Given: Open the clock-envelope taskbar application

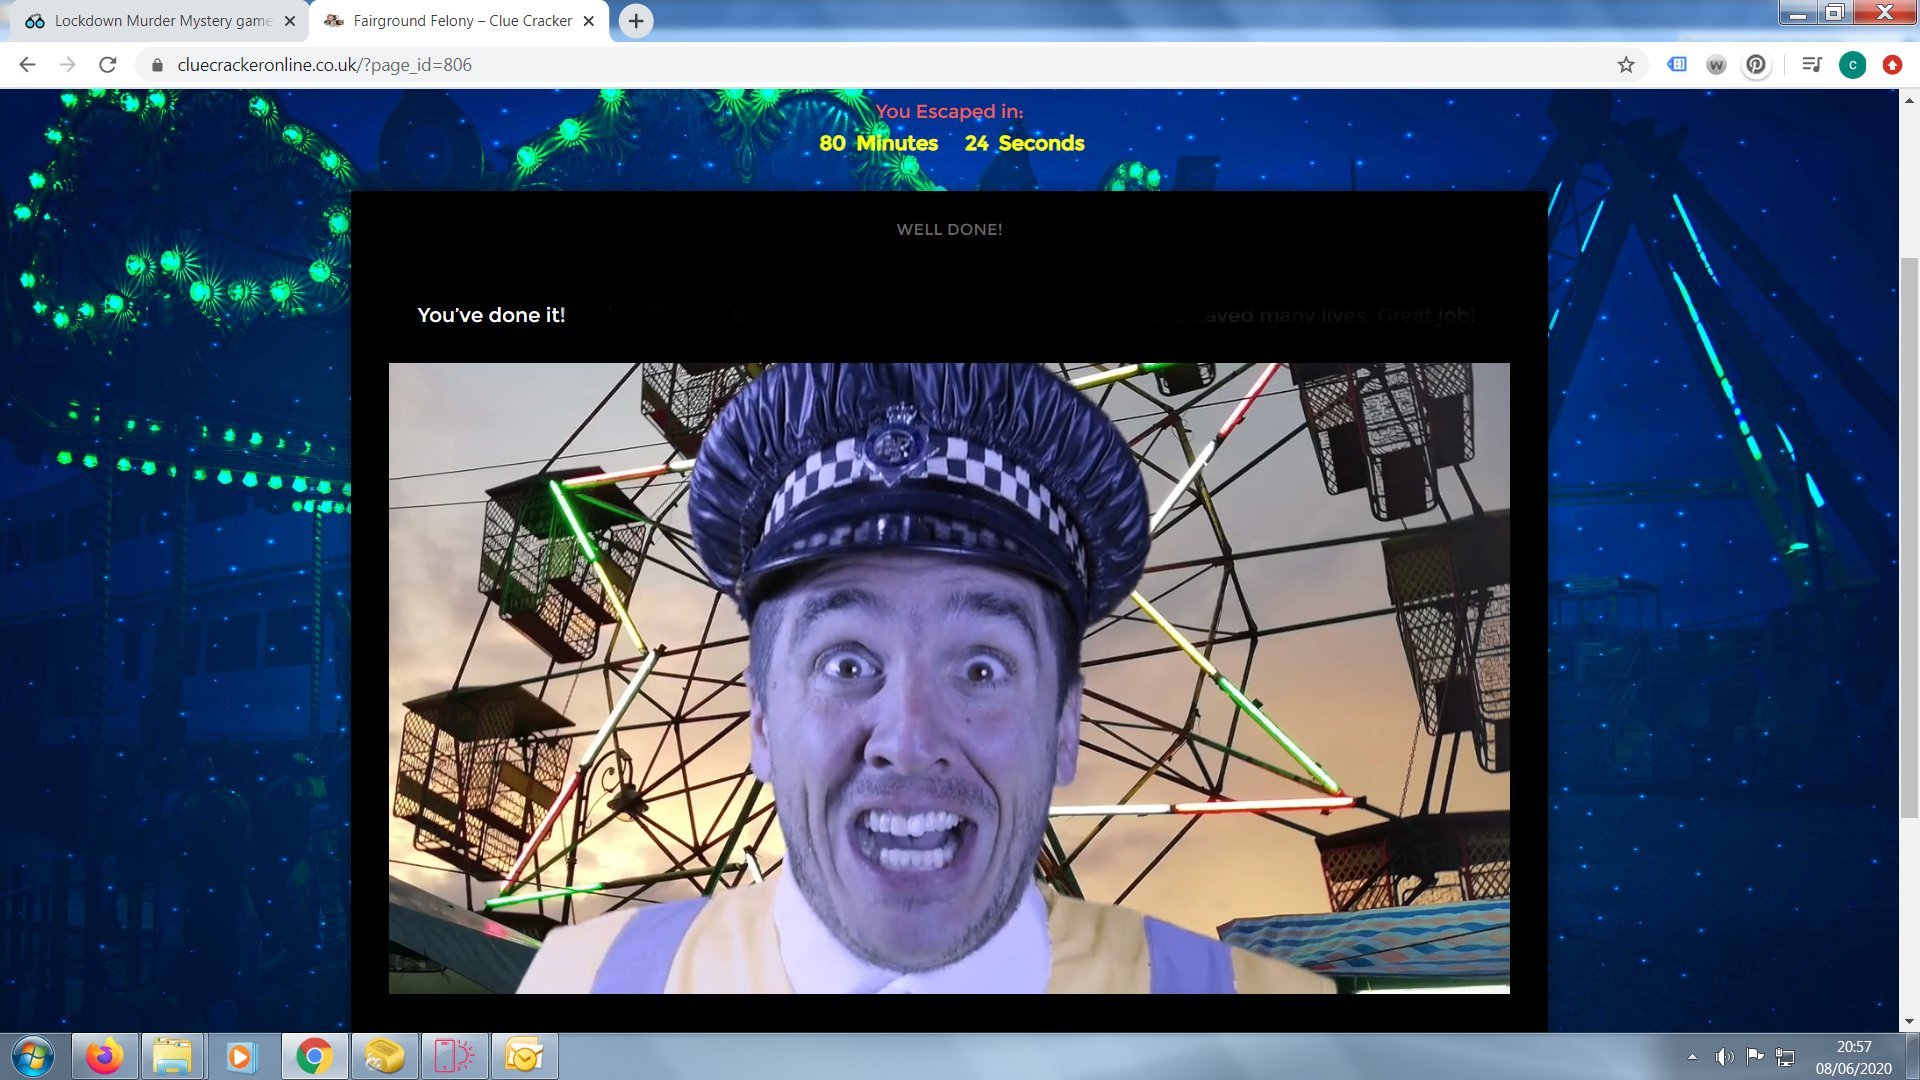Looking at the screenshot, I should click(x=524, y=1056).
